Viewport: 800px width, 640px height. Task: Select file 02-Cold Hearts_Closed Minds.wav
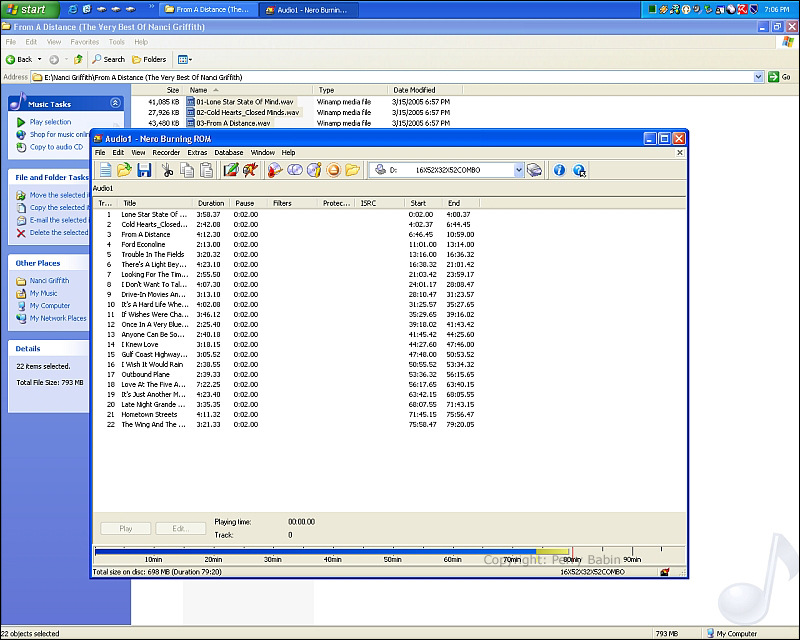247,112
